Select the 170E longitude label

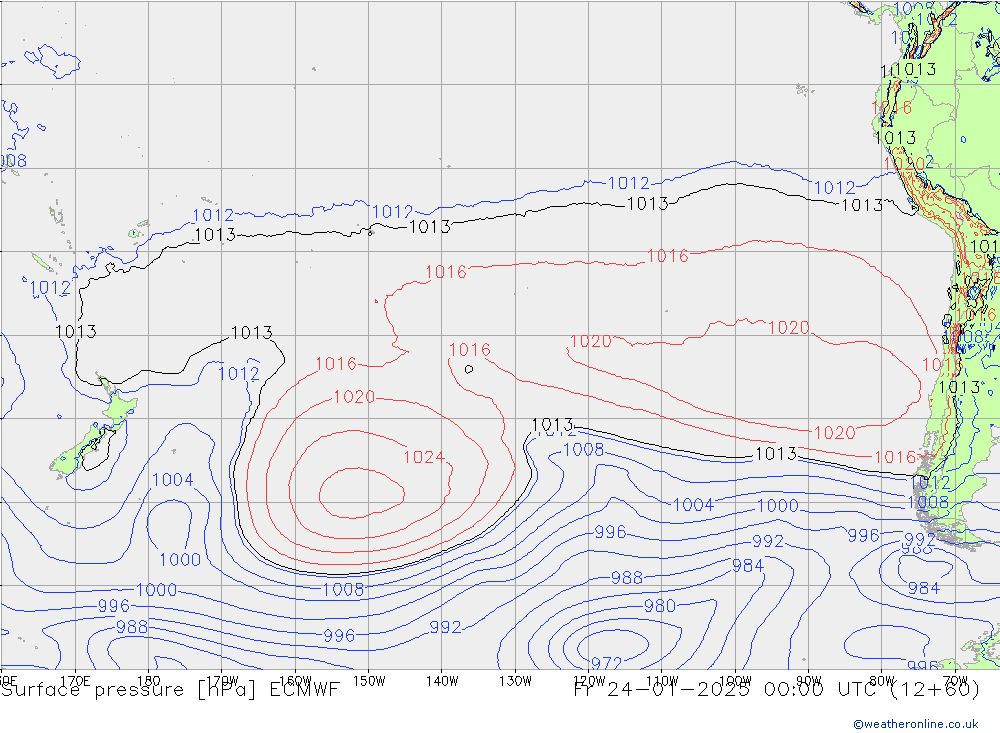coord(75,680)
